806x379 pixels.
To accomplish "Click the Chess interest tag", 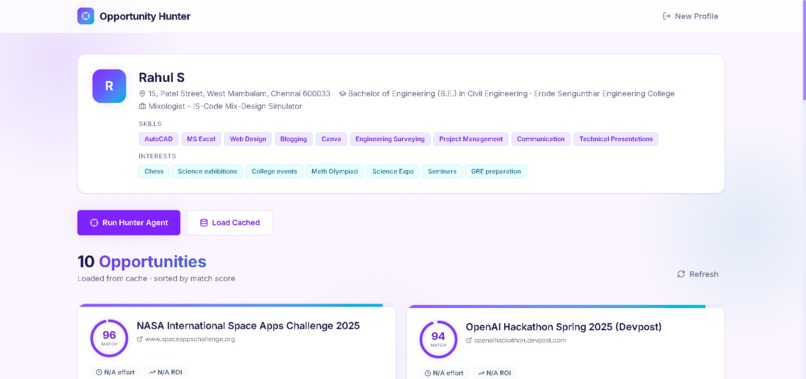I will (x=154, y=171).
